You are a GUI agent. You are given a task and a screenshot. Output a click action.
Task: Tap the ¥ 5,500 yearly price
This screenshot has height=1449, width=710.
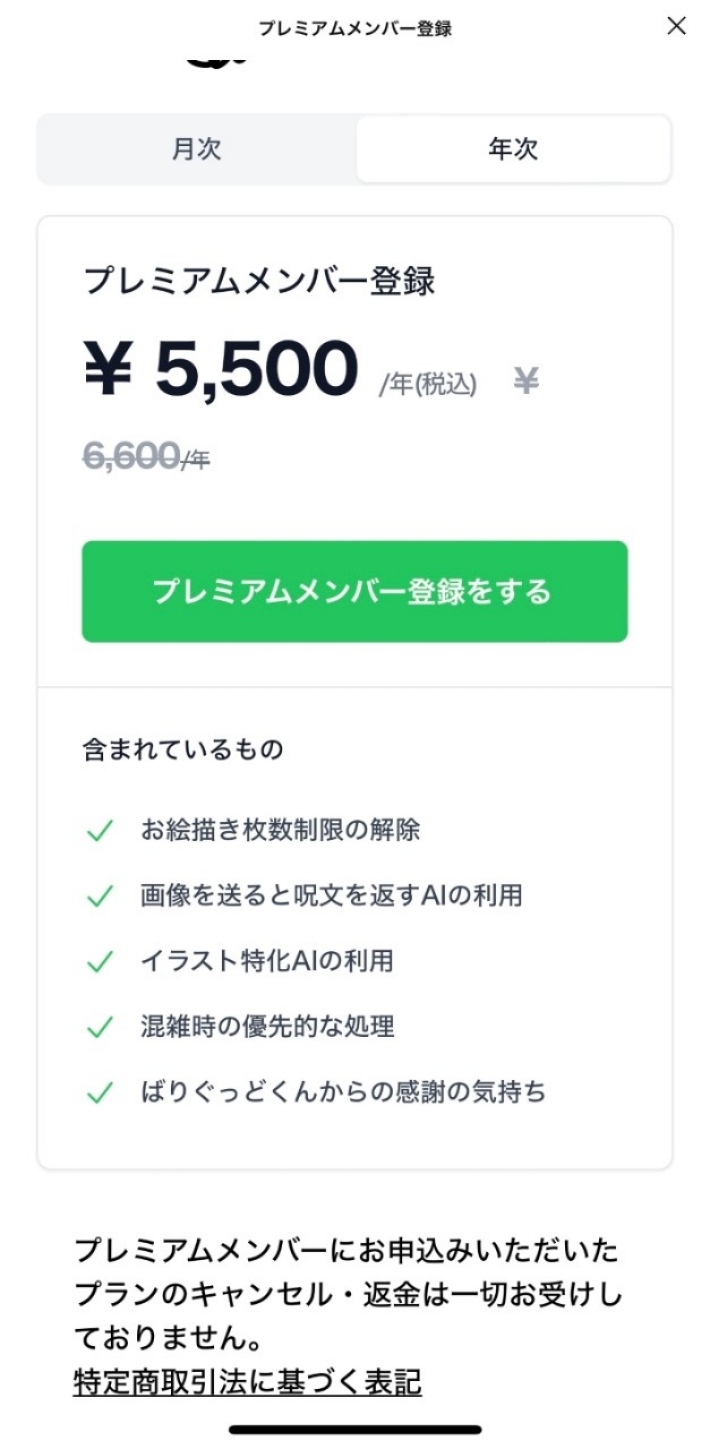[x=220, y=370]
